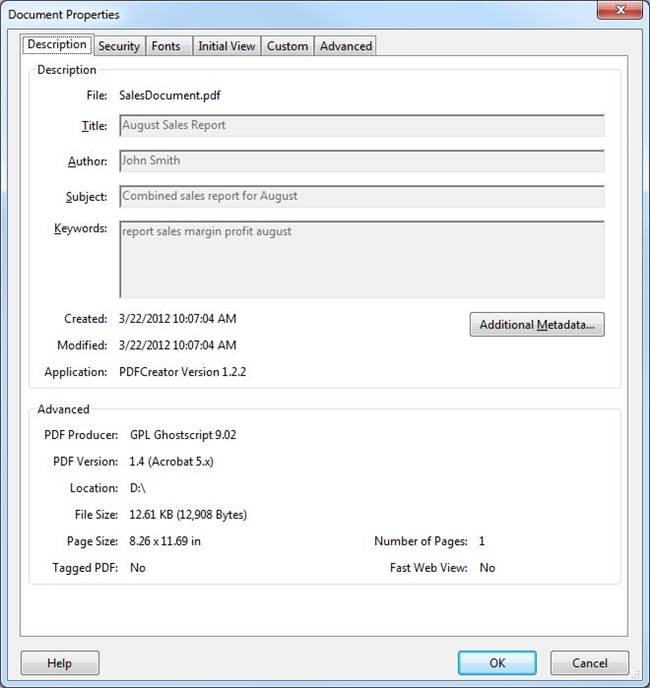Click the PDFCreator Version 1.2.2 application text

[x=181, y=372]
